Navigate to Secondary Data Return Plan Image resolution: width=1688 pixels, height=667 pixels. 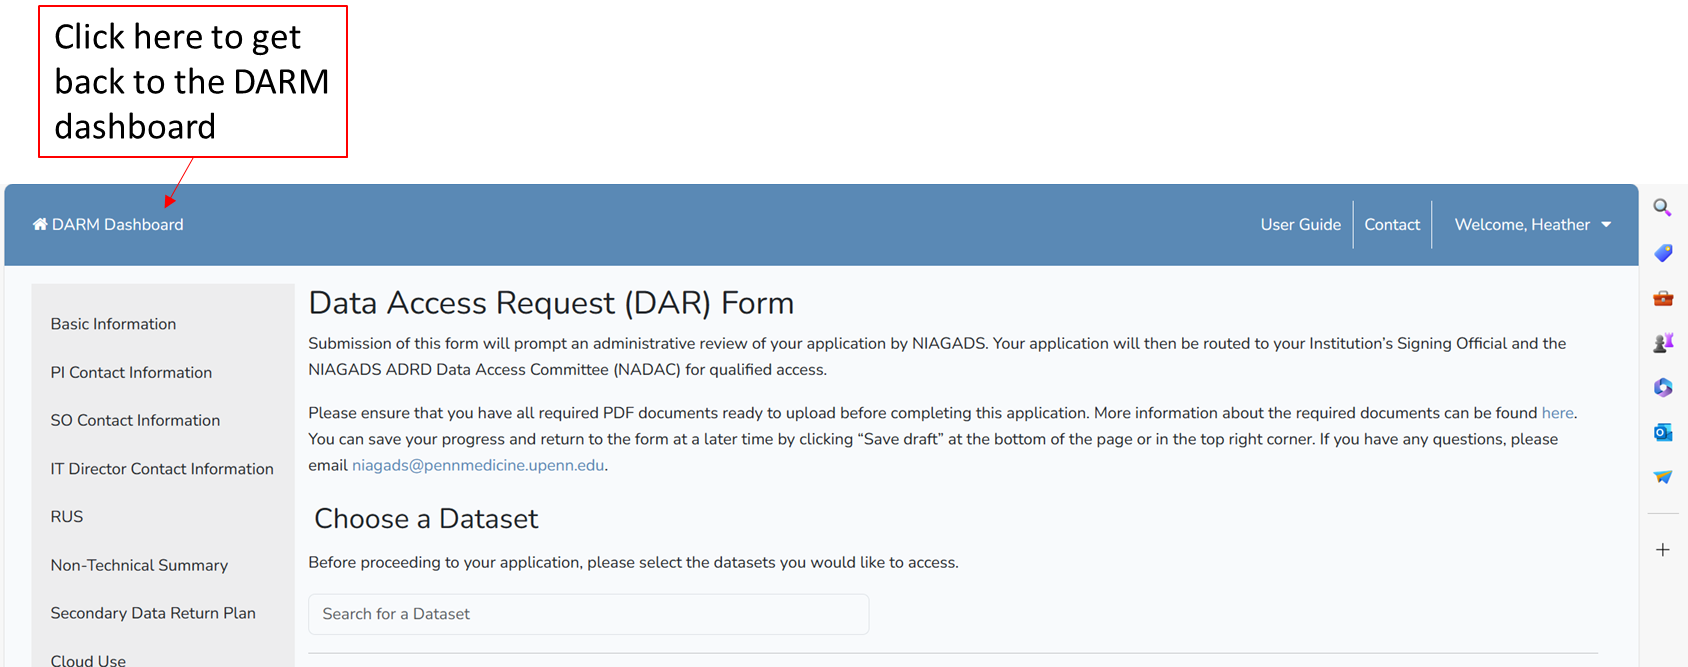[x=153, y=613]
